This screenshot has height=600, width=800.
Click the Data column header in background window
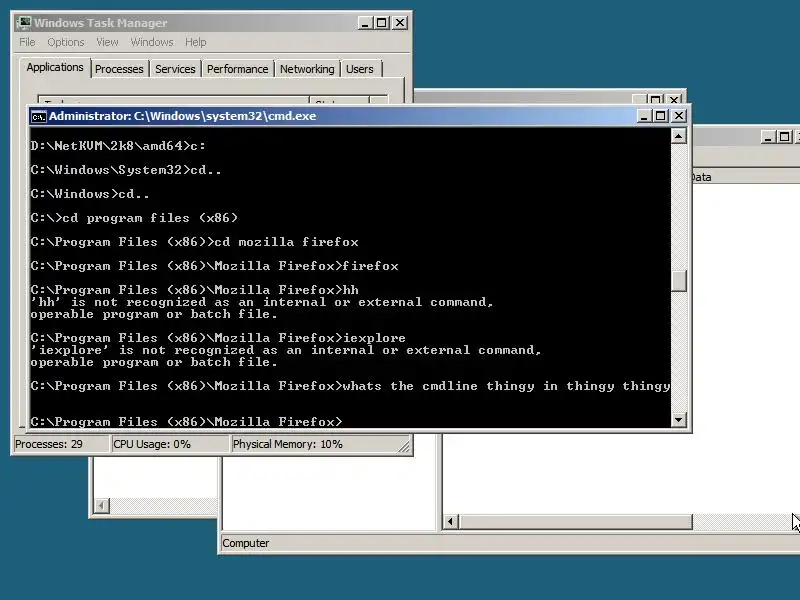(x=702, y=177)
